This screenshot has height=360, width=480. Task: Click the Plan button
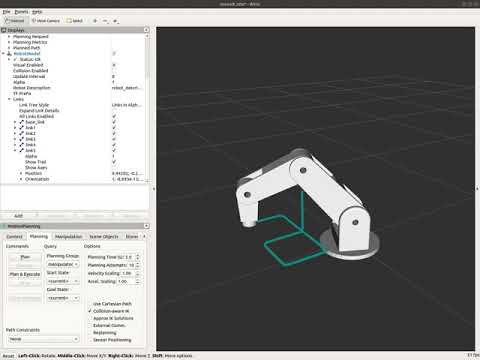[25, 257]
